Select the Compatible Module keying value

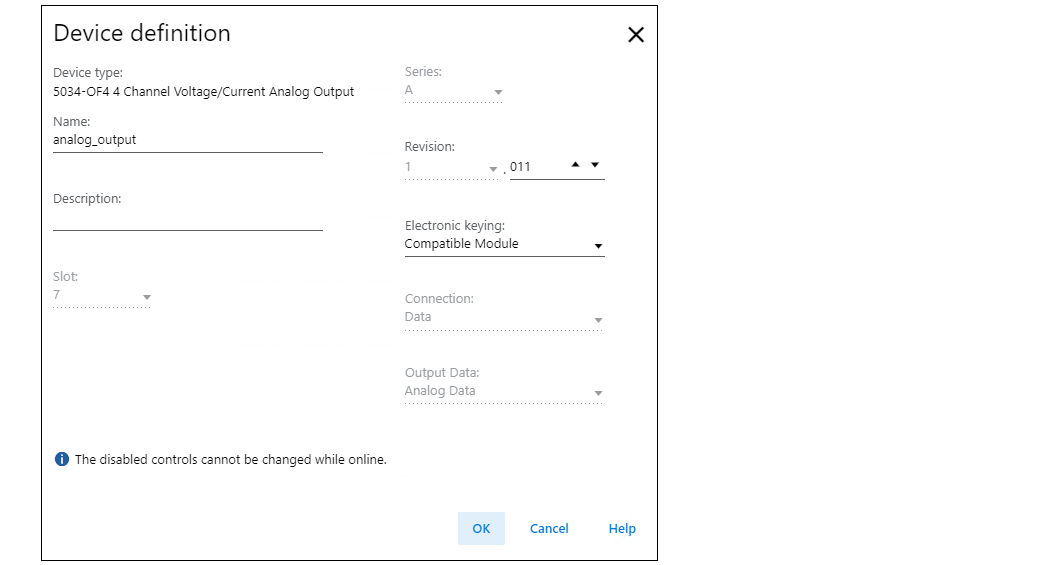(461, 244)
